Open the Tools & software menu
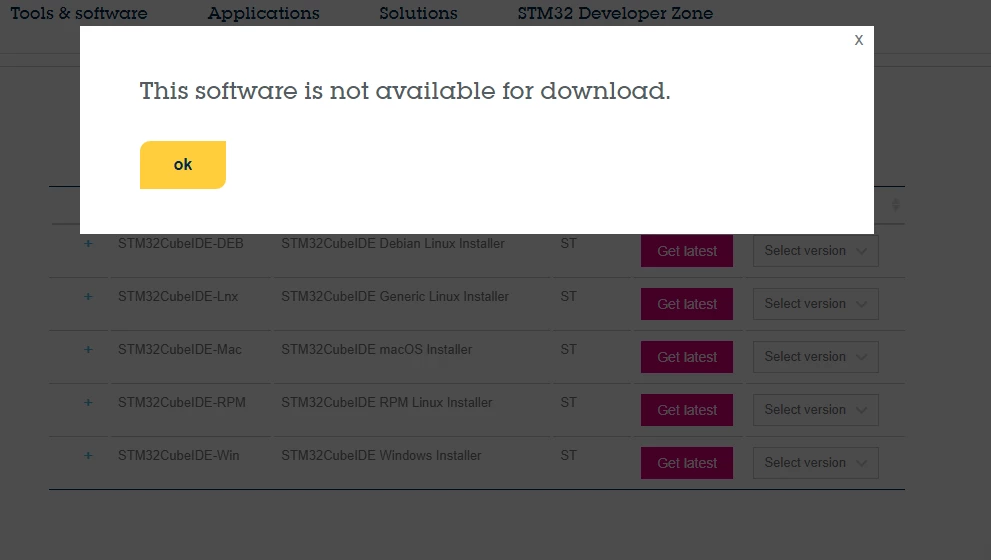 [x=79, y=13]
